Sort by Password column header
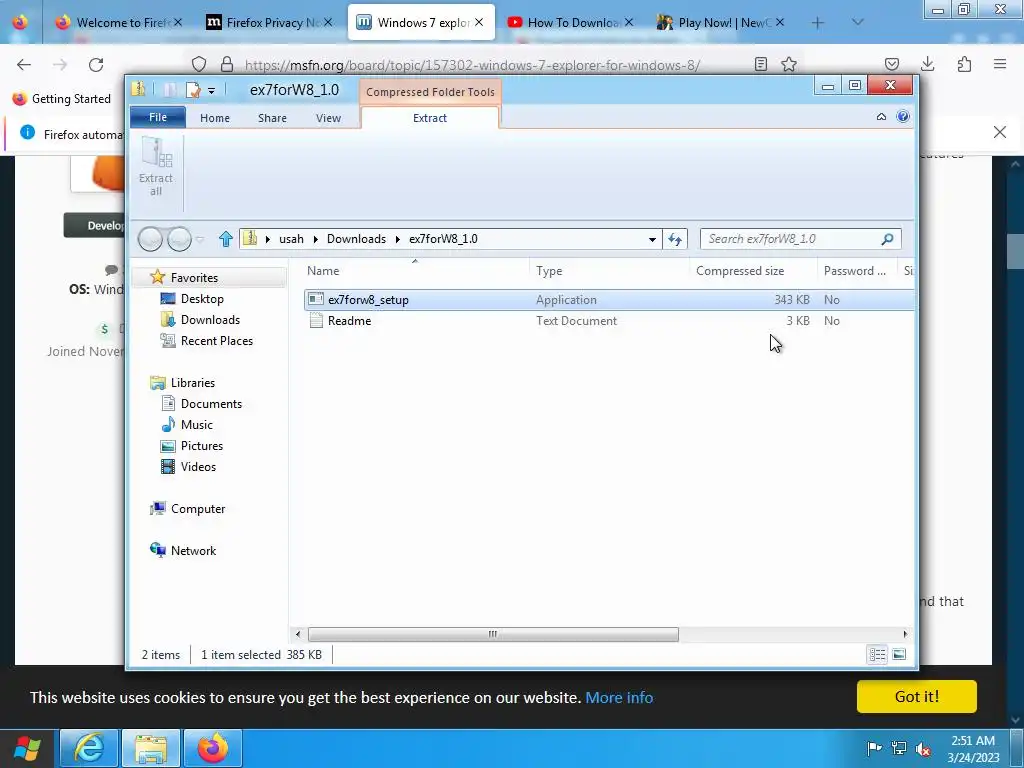1024x768 pixels. click(856, 271)
